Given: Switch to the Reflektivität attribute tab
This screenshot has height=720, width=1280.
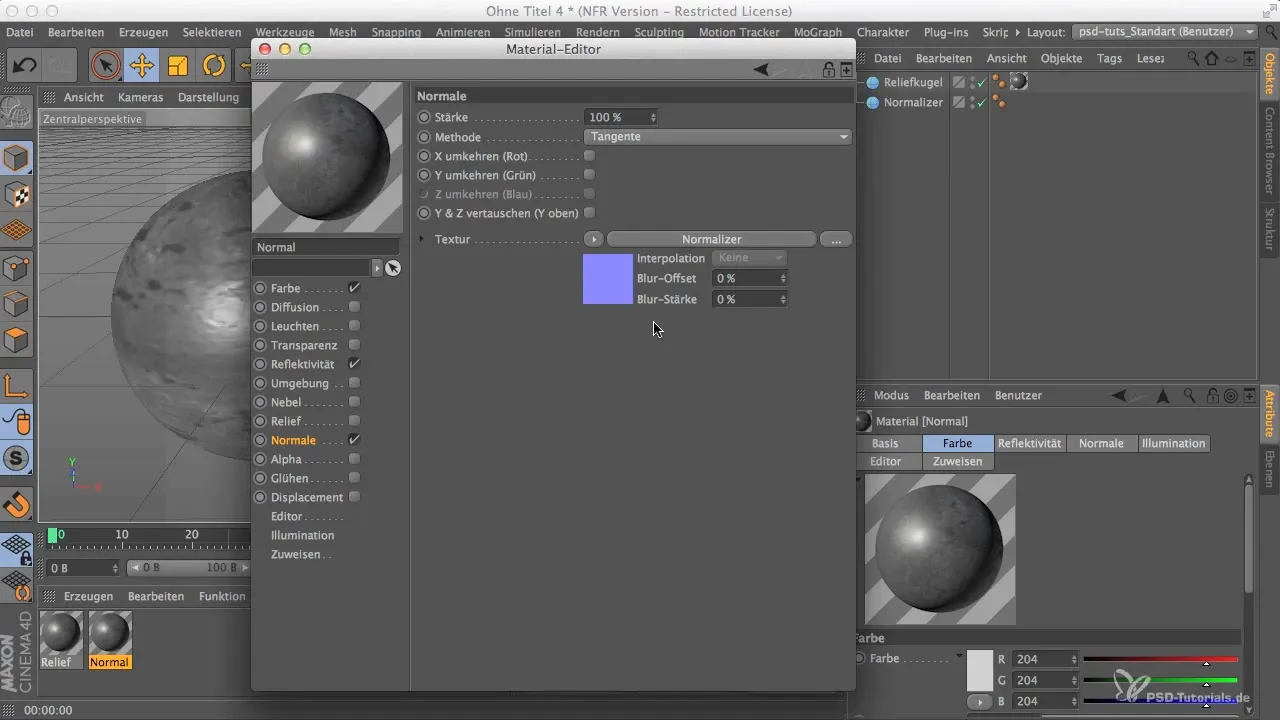Looking at the screenshot, I should pos(1030,443).
